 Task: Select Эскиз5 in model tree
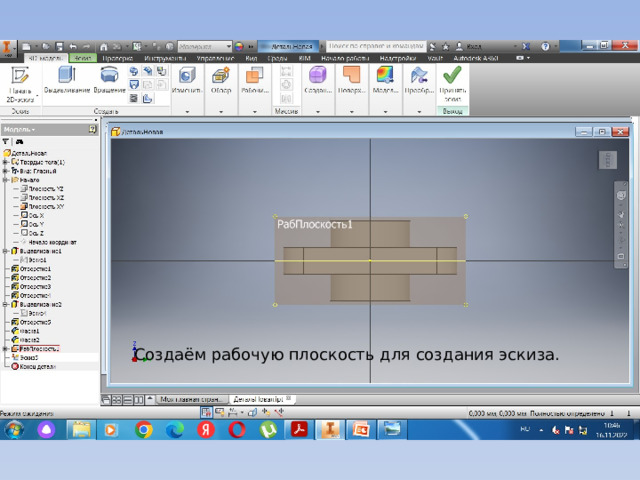25,358
